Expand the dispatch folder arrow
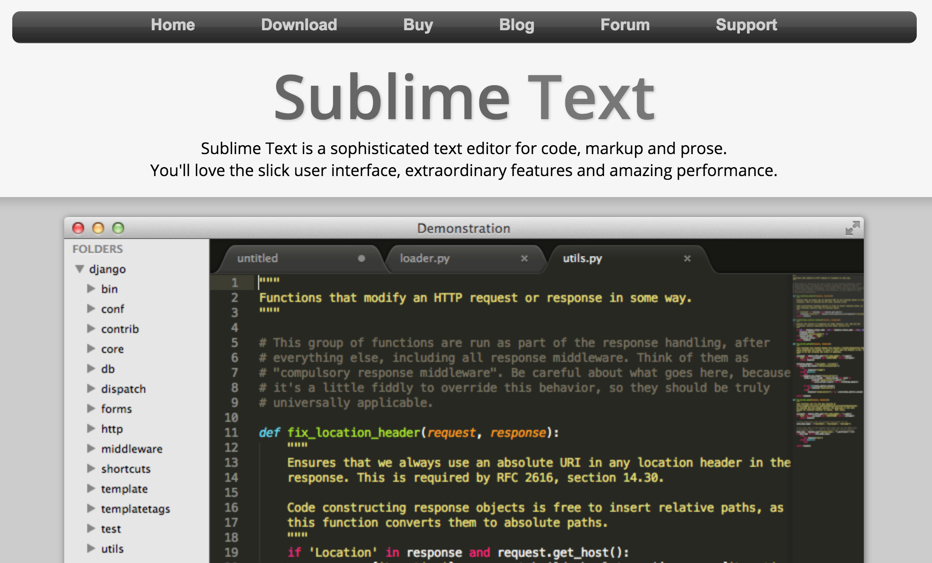This screenshot has width=932, height=563. 91,389
